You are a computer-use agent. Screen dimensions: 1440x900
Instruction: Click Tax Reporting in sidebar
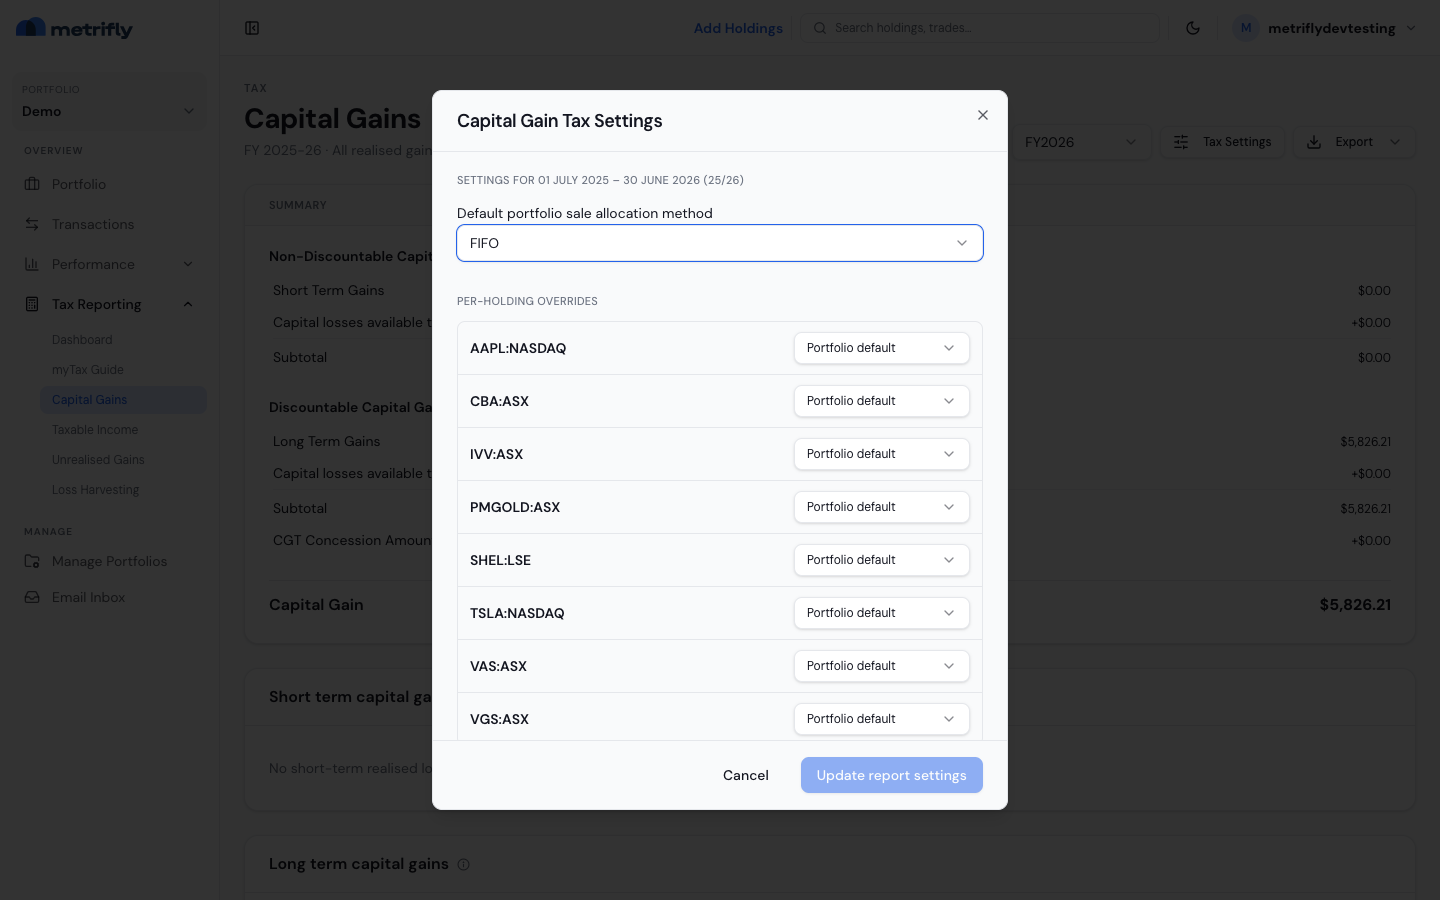pos(109,304)
